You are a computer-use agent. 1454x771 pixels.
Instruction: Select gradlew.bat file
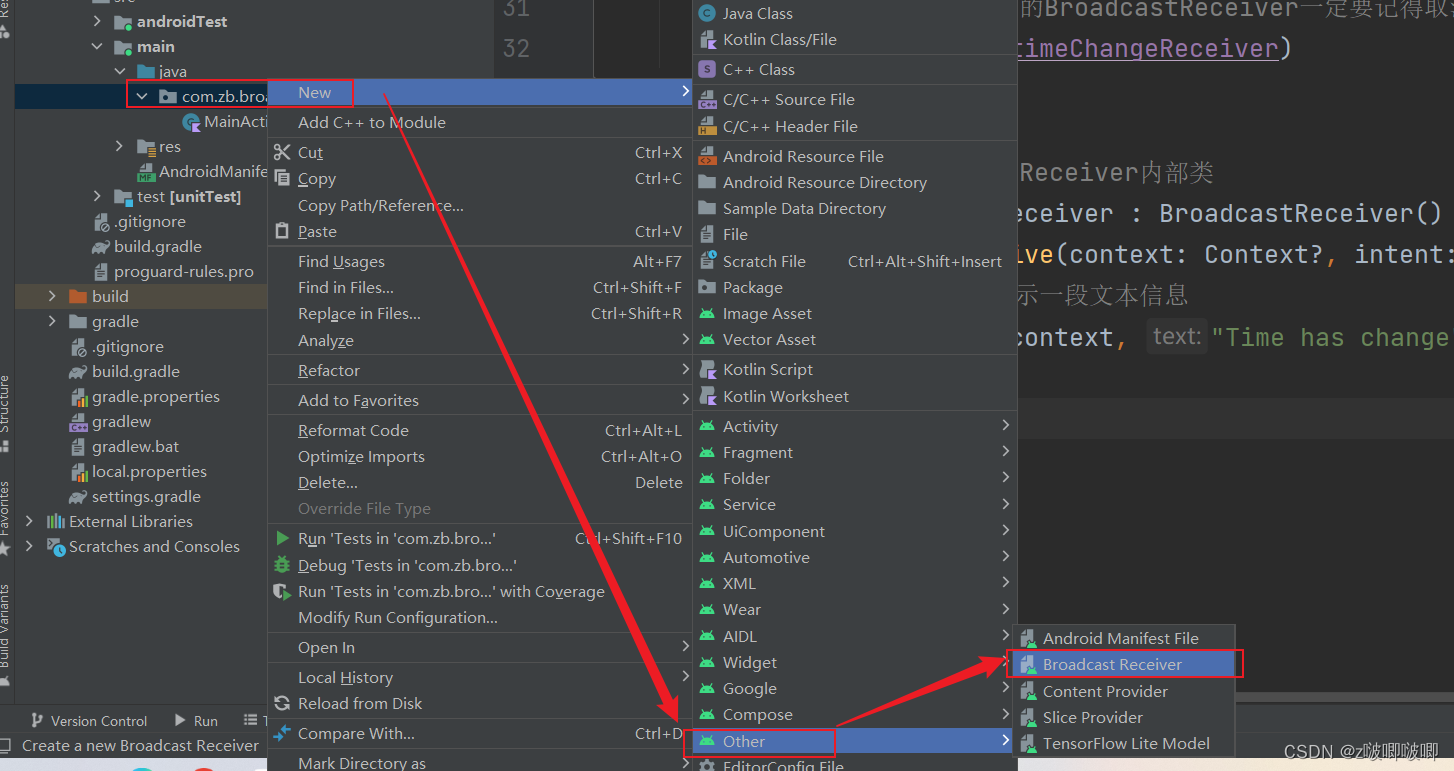pyautogui.click(x=125, y=446)
